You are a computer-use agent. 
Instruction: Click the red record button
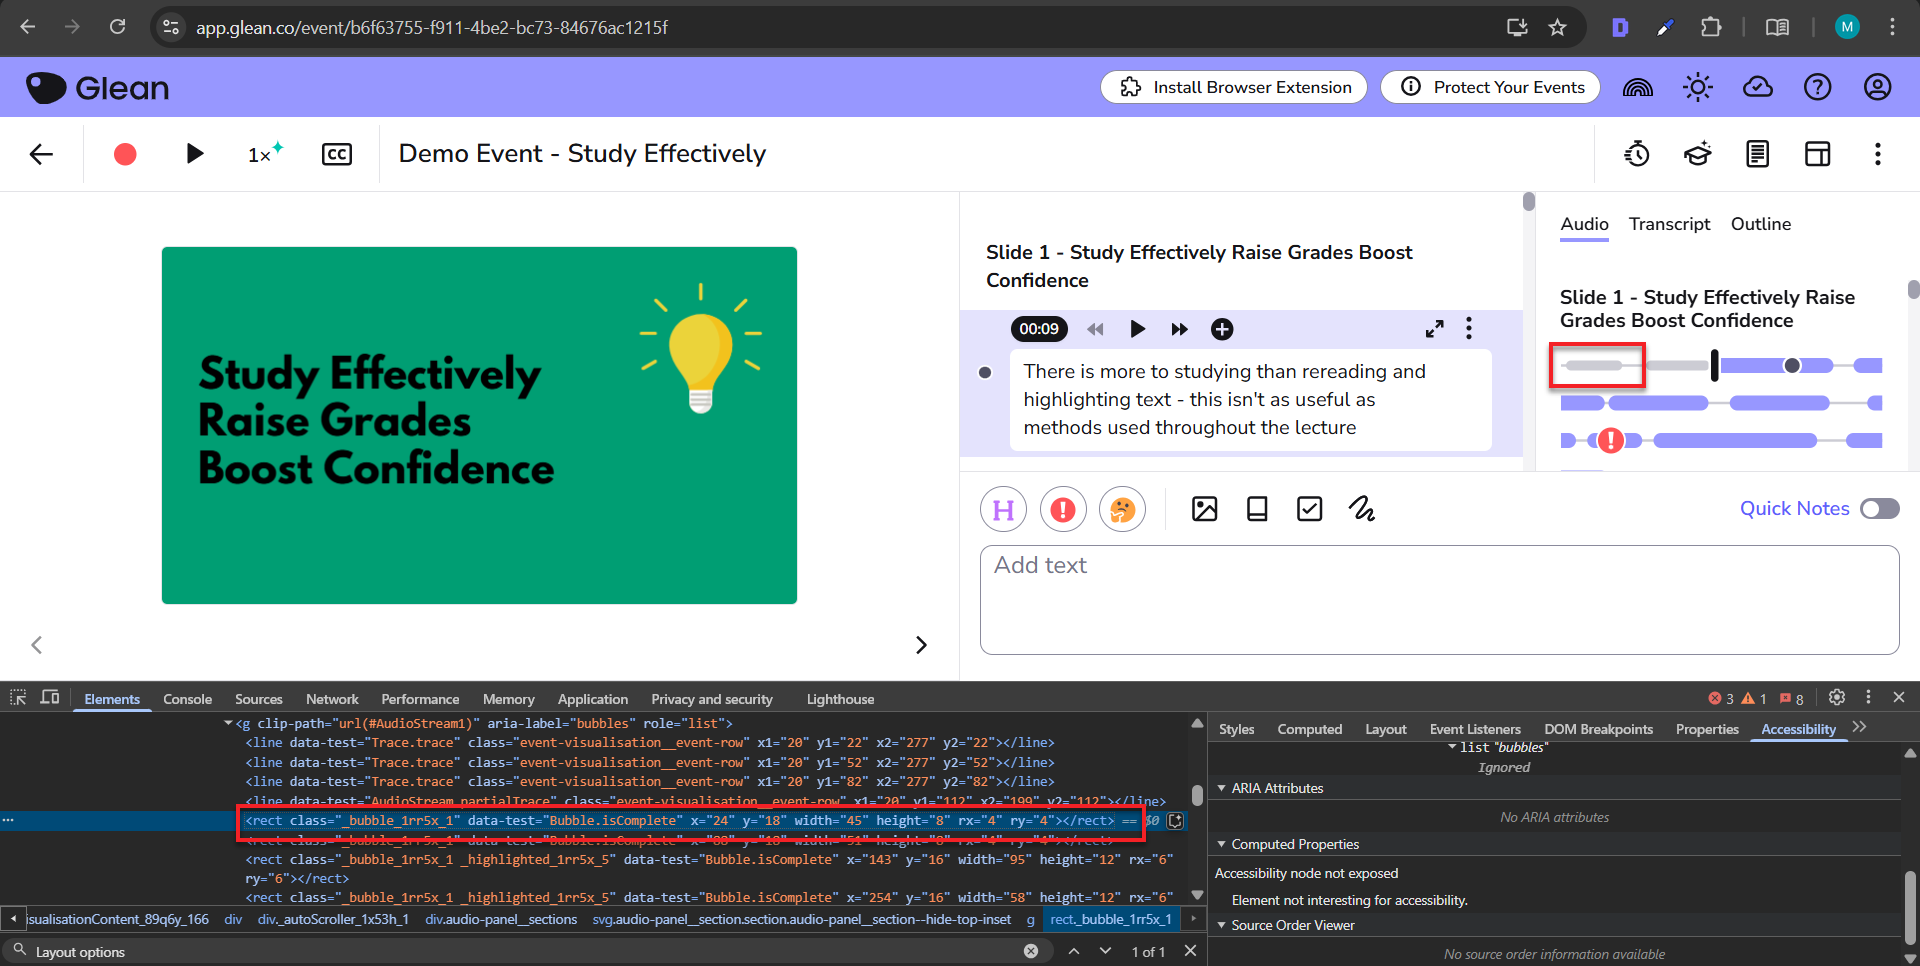pyautogui.click(x=125, y=154)
